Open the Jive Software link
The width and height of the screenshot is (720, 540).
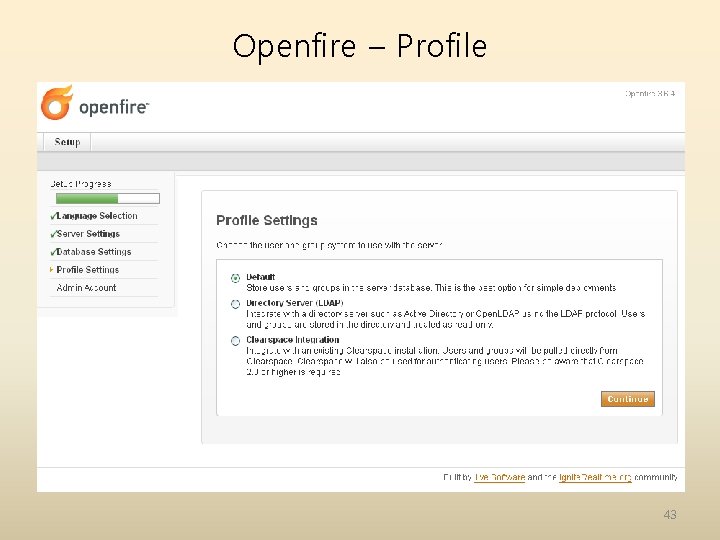(500, 477)
